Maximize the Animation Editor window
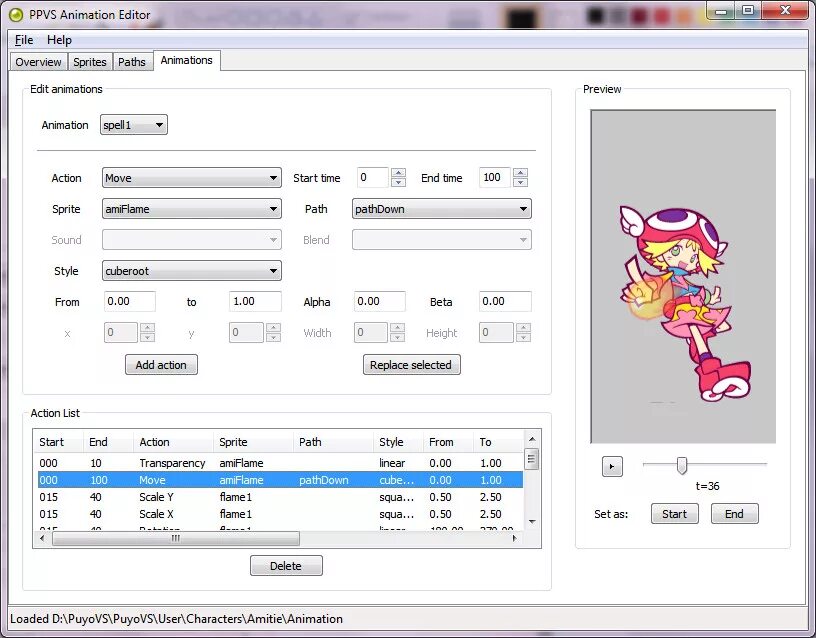816x638 pixels. pyautogui.click(x=748, y=10)
